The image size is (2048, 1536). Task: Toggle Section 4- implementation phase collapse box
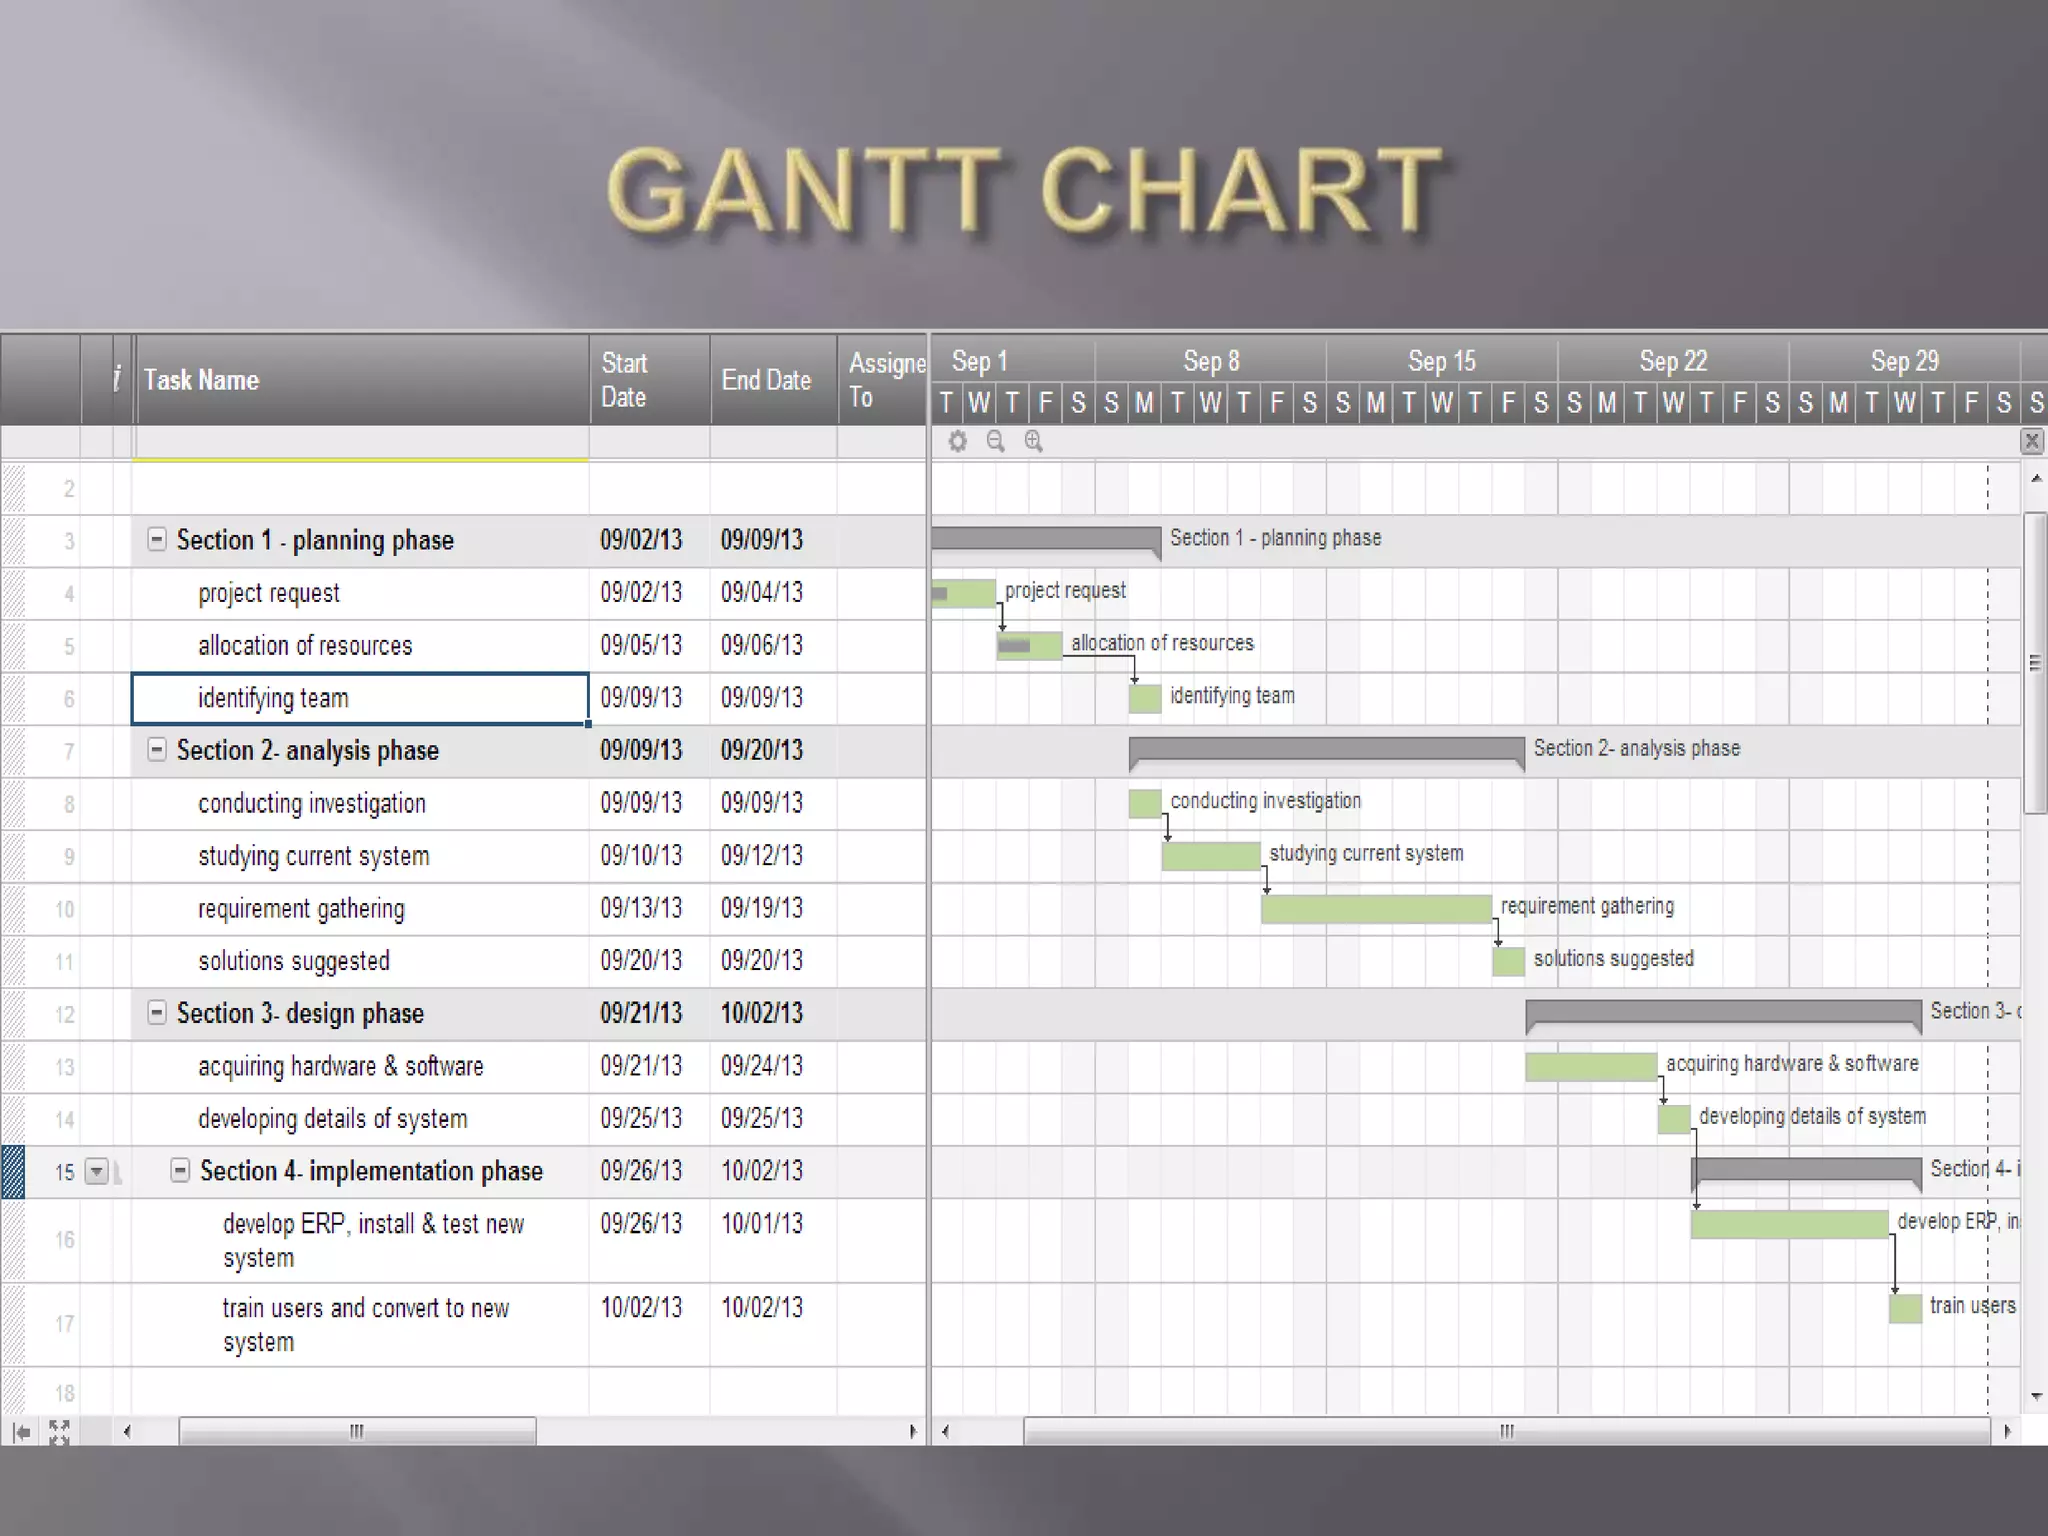pos(180,1171)
